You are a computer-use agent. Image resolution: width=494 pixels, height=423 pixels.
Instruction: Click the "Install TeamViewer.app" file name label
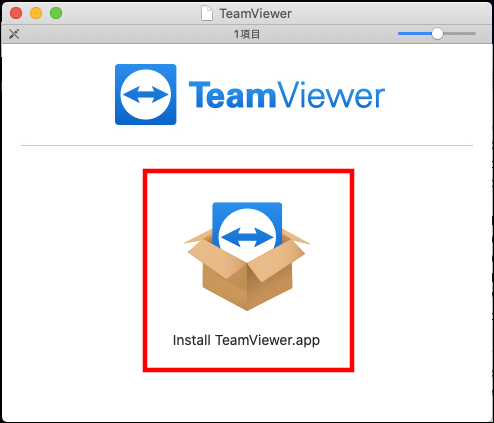coord(246,340)
